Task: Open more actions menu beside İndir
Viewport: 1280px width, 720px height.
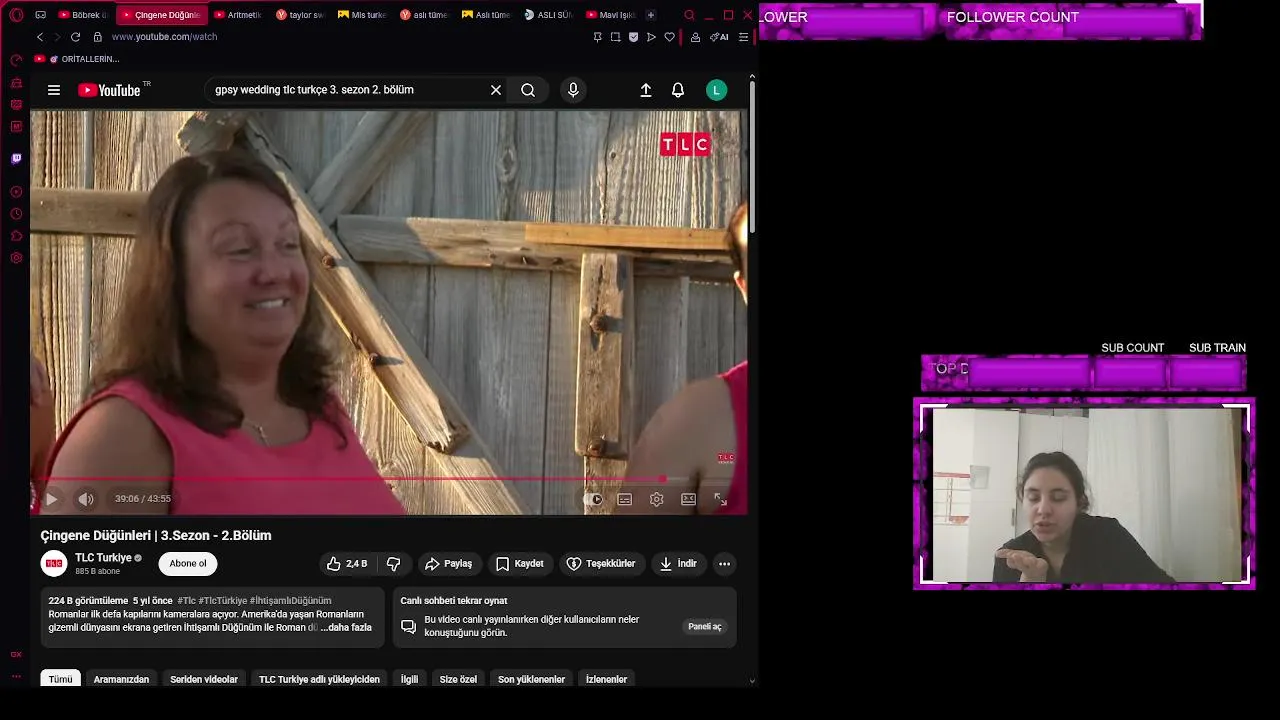Action: (x=725, y=564)
